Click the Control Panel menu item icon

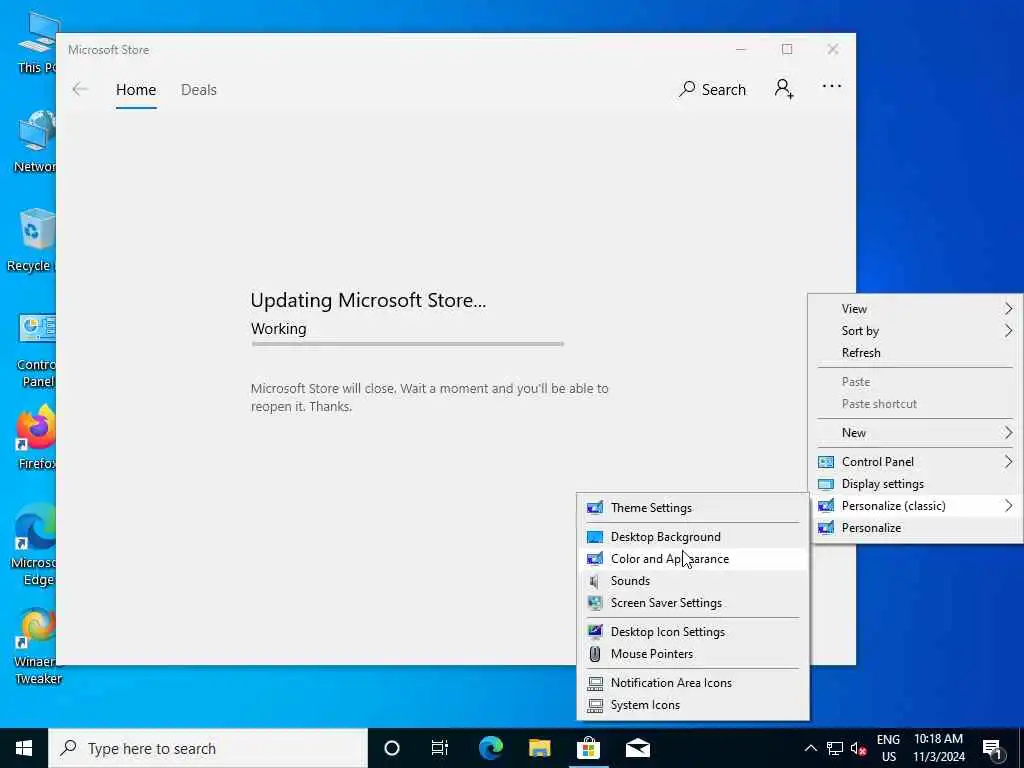click(x=825, y=462)
